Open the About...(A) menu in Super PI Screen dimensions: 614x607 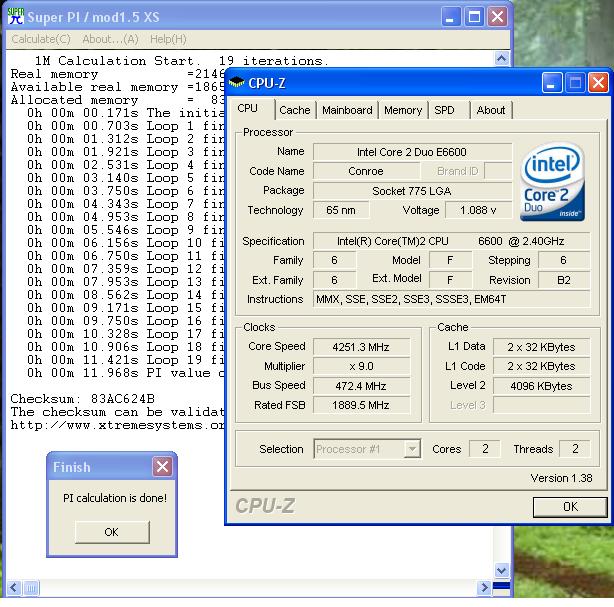pos(110,39)
